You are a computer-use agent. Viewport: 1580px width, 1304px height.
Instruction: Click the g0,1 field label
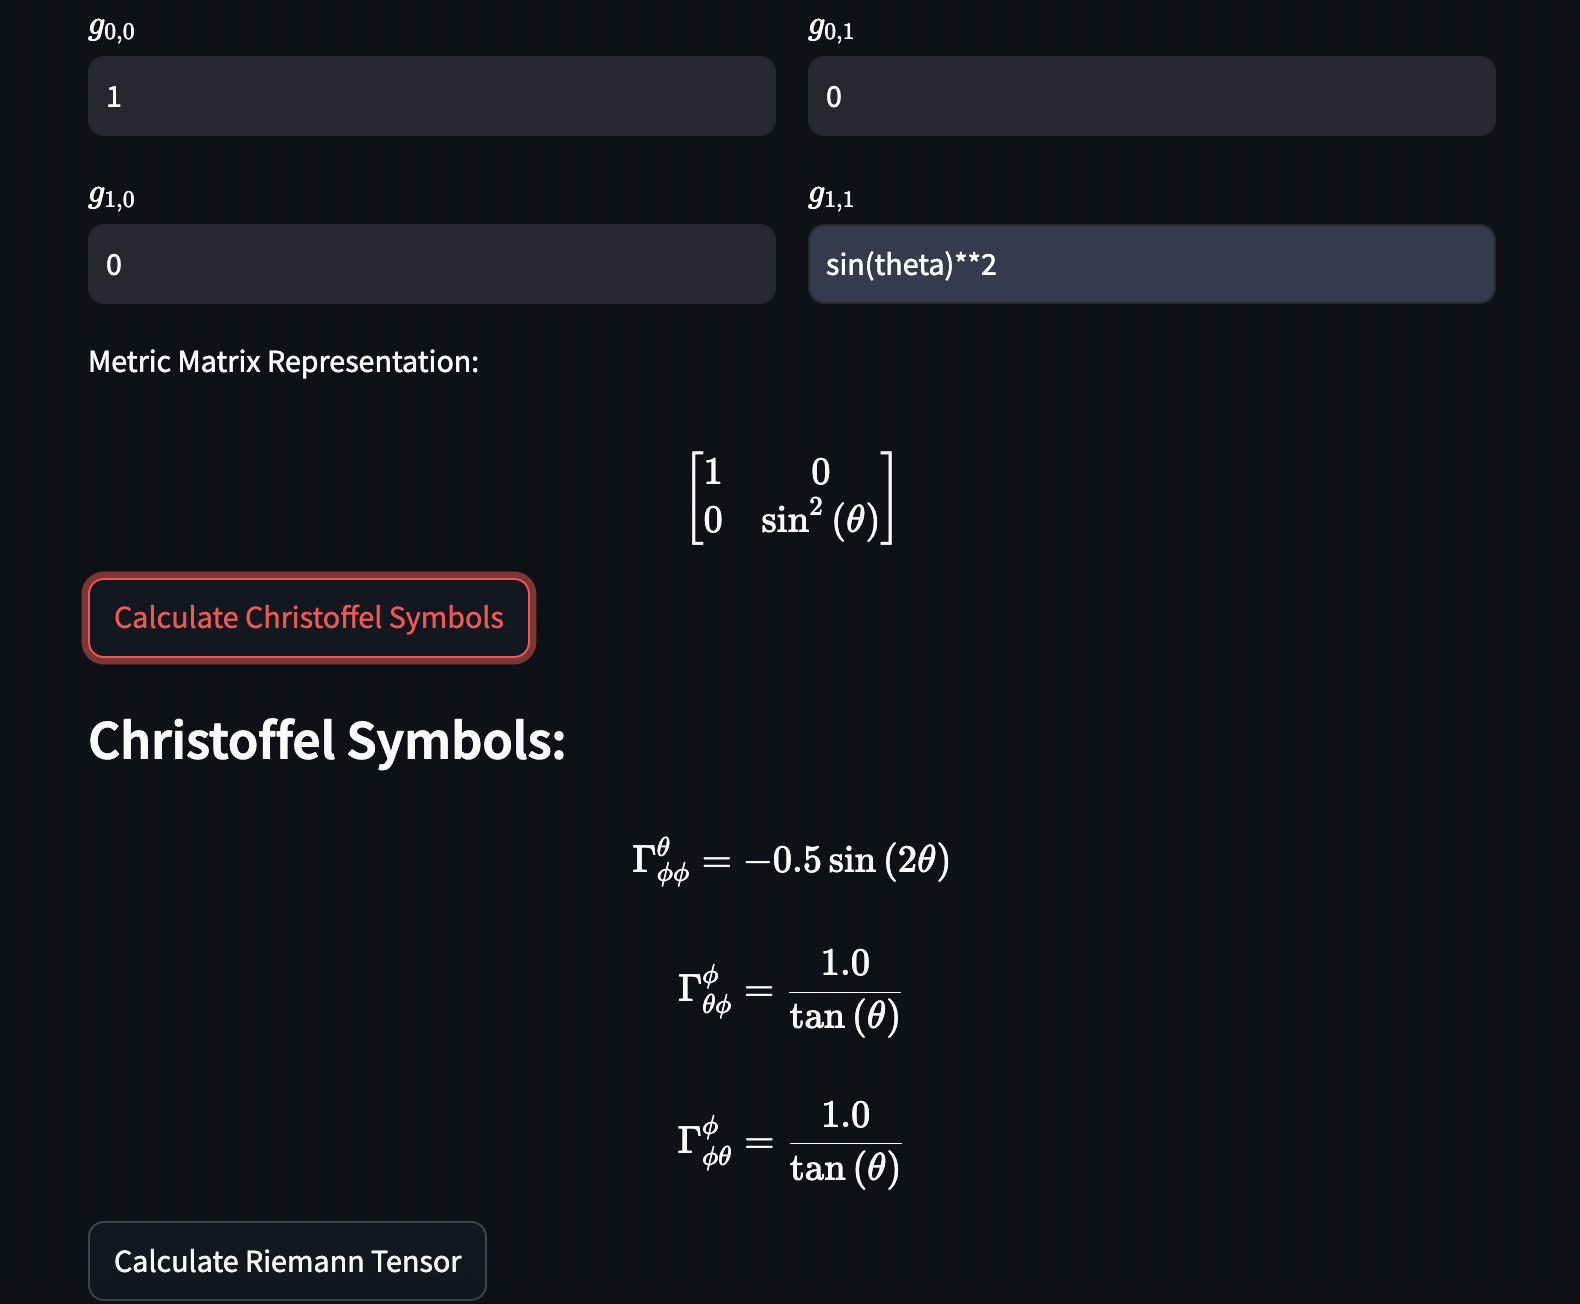[831, 29]
